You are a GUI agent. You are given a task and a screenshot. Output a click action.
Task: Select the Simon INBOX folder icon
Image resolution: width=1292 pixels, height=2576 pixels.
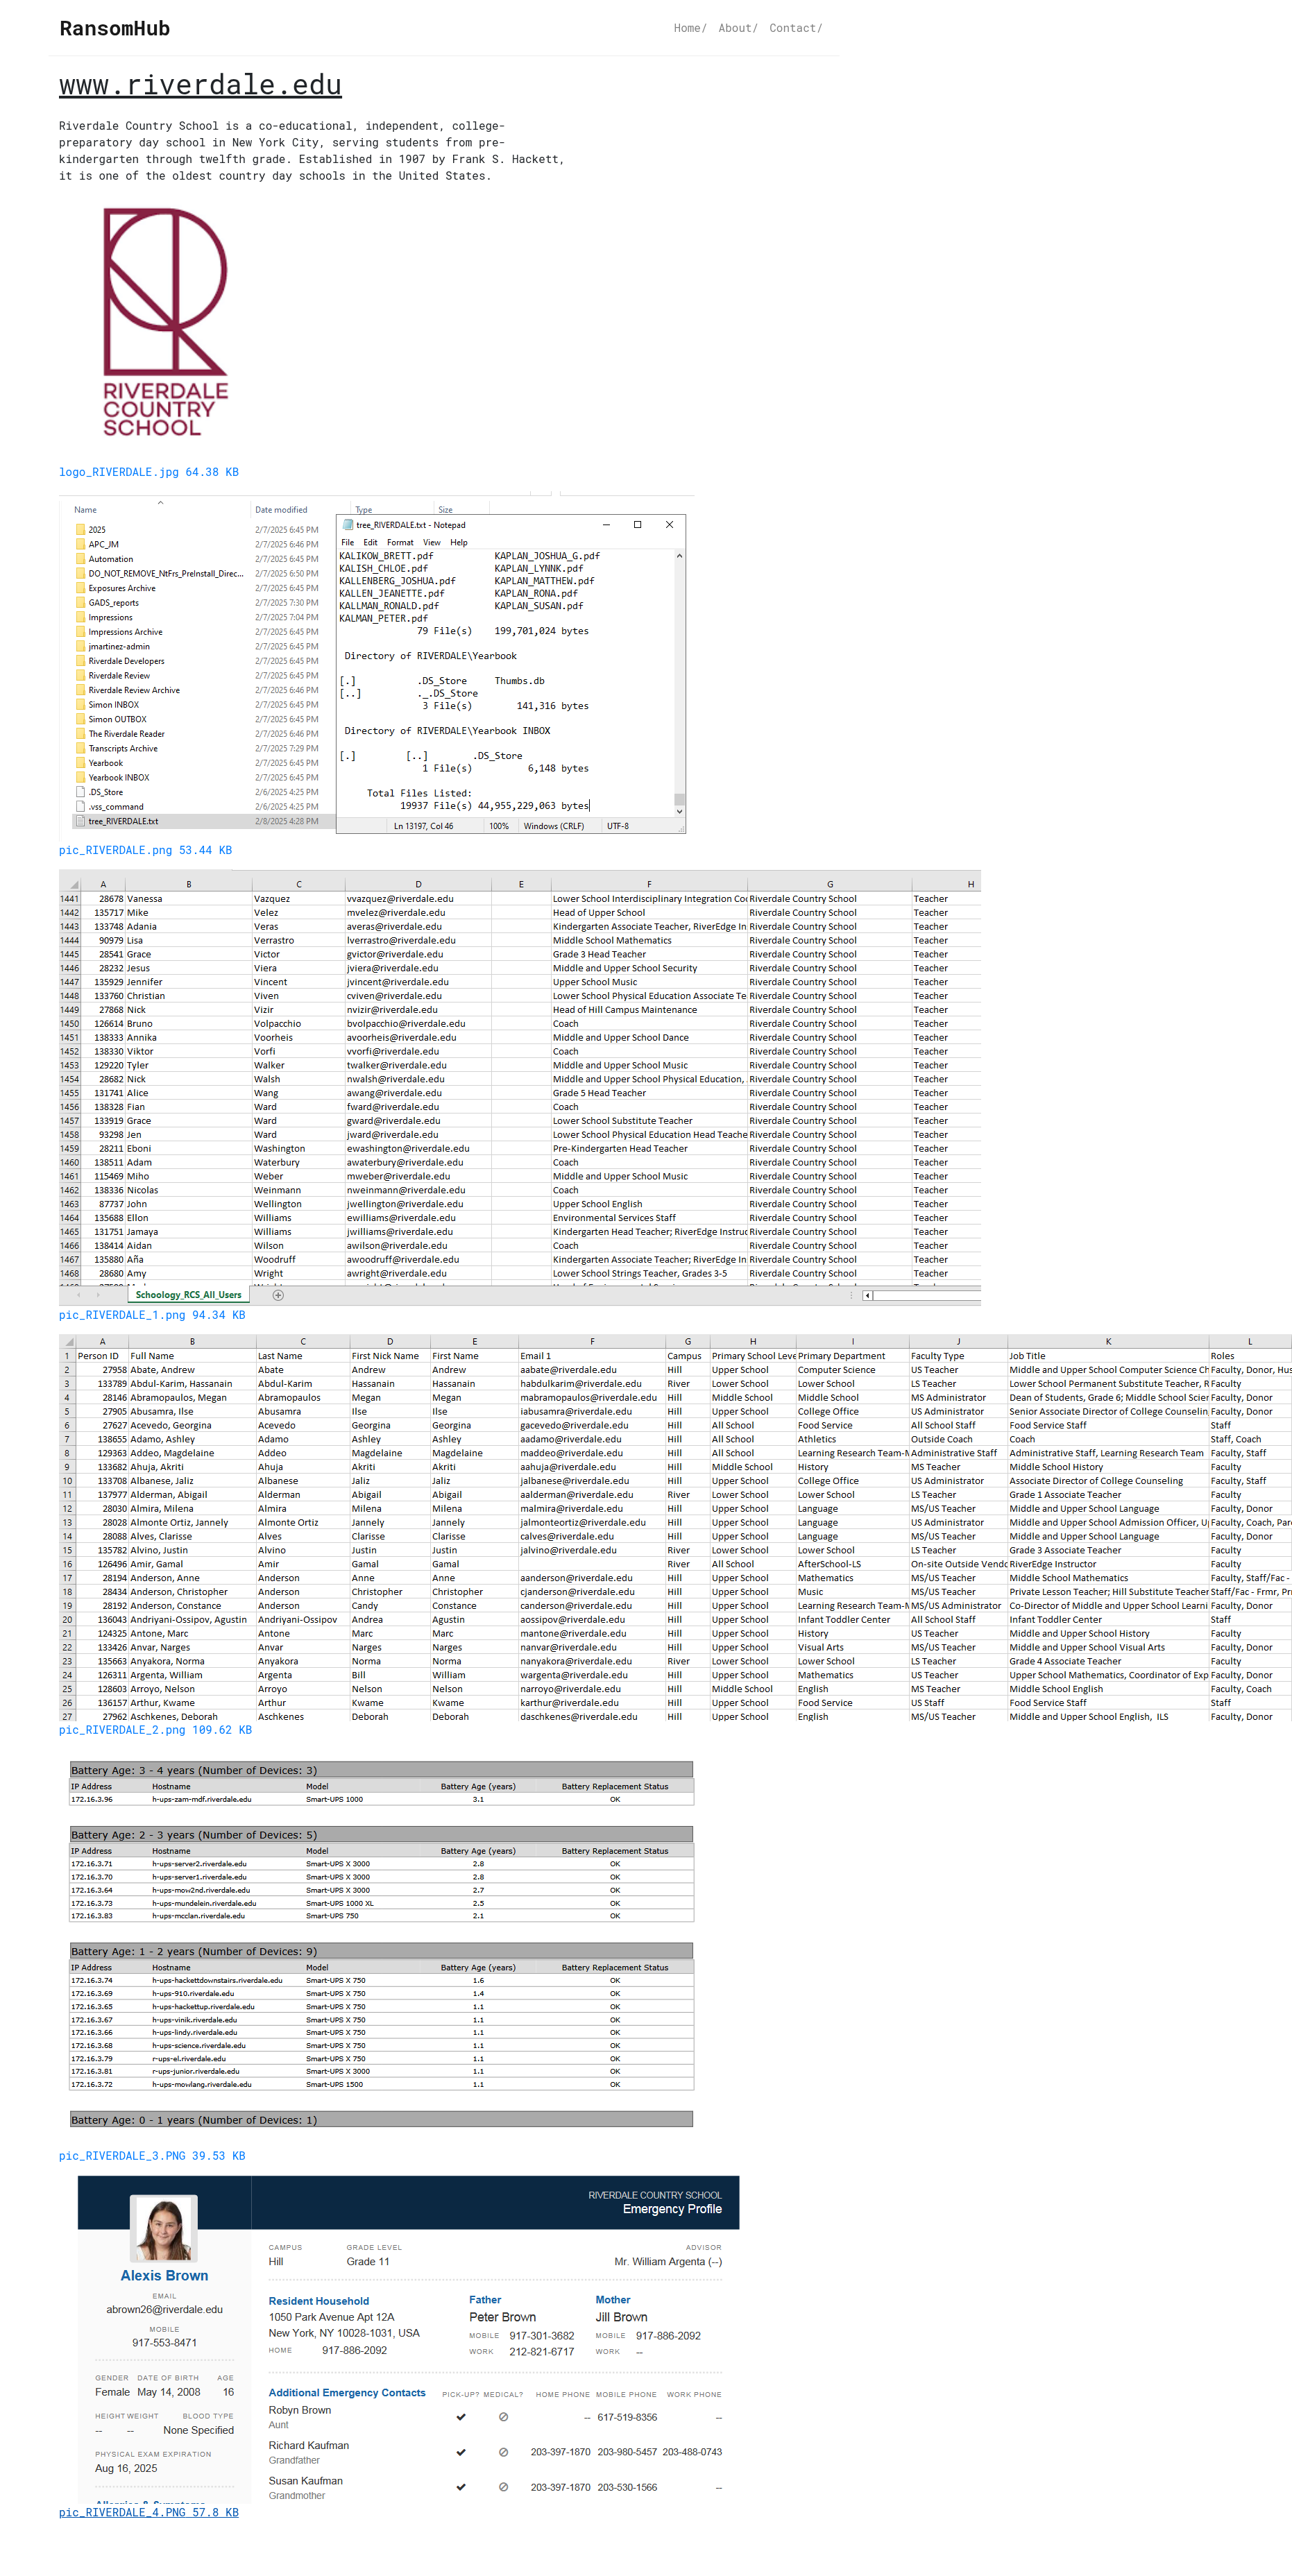(80, 705)
